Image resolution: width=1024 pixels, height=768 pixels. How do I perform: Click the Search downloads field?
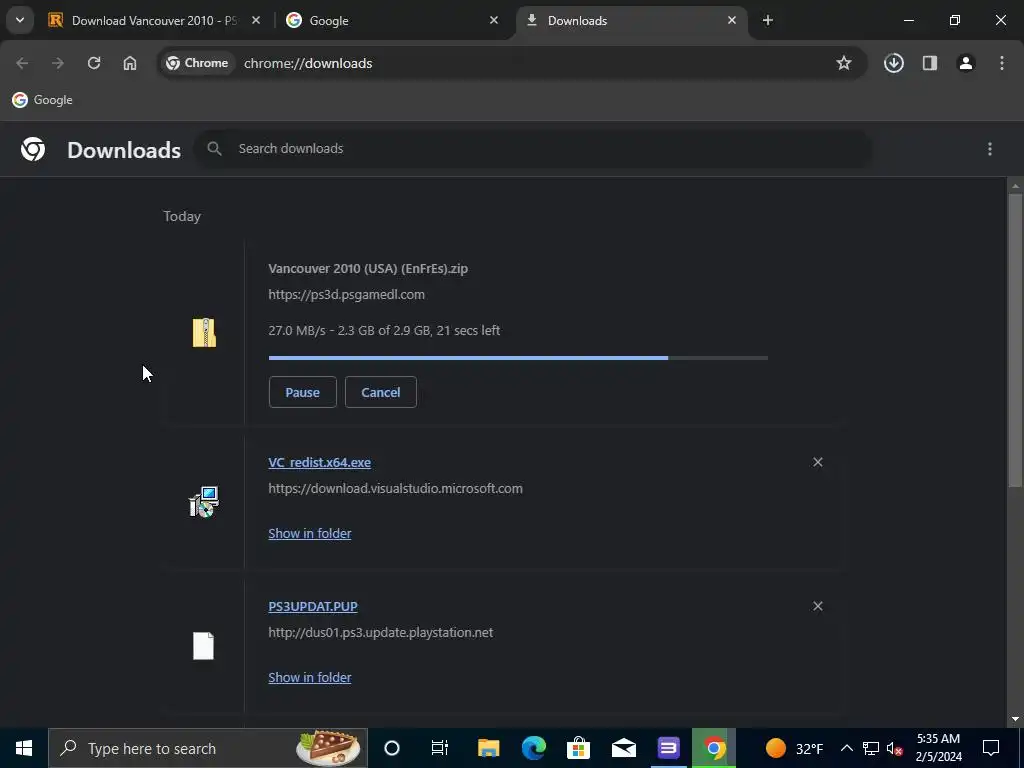tap(532, 149)
